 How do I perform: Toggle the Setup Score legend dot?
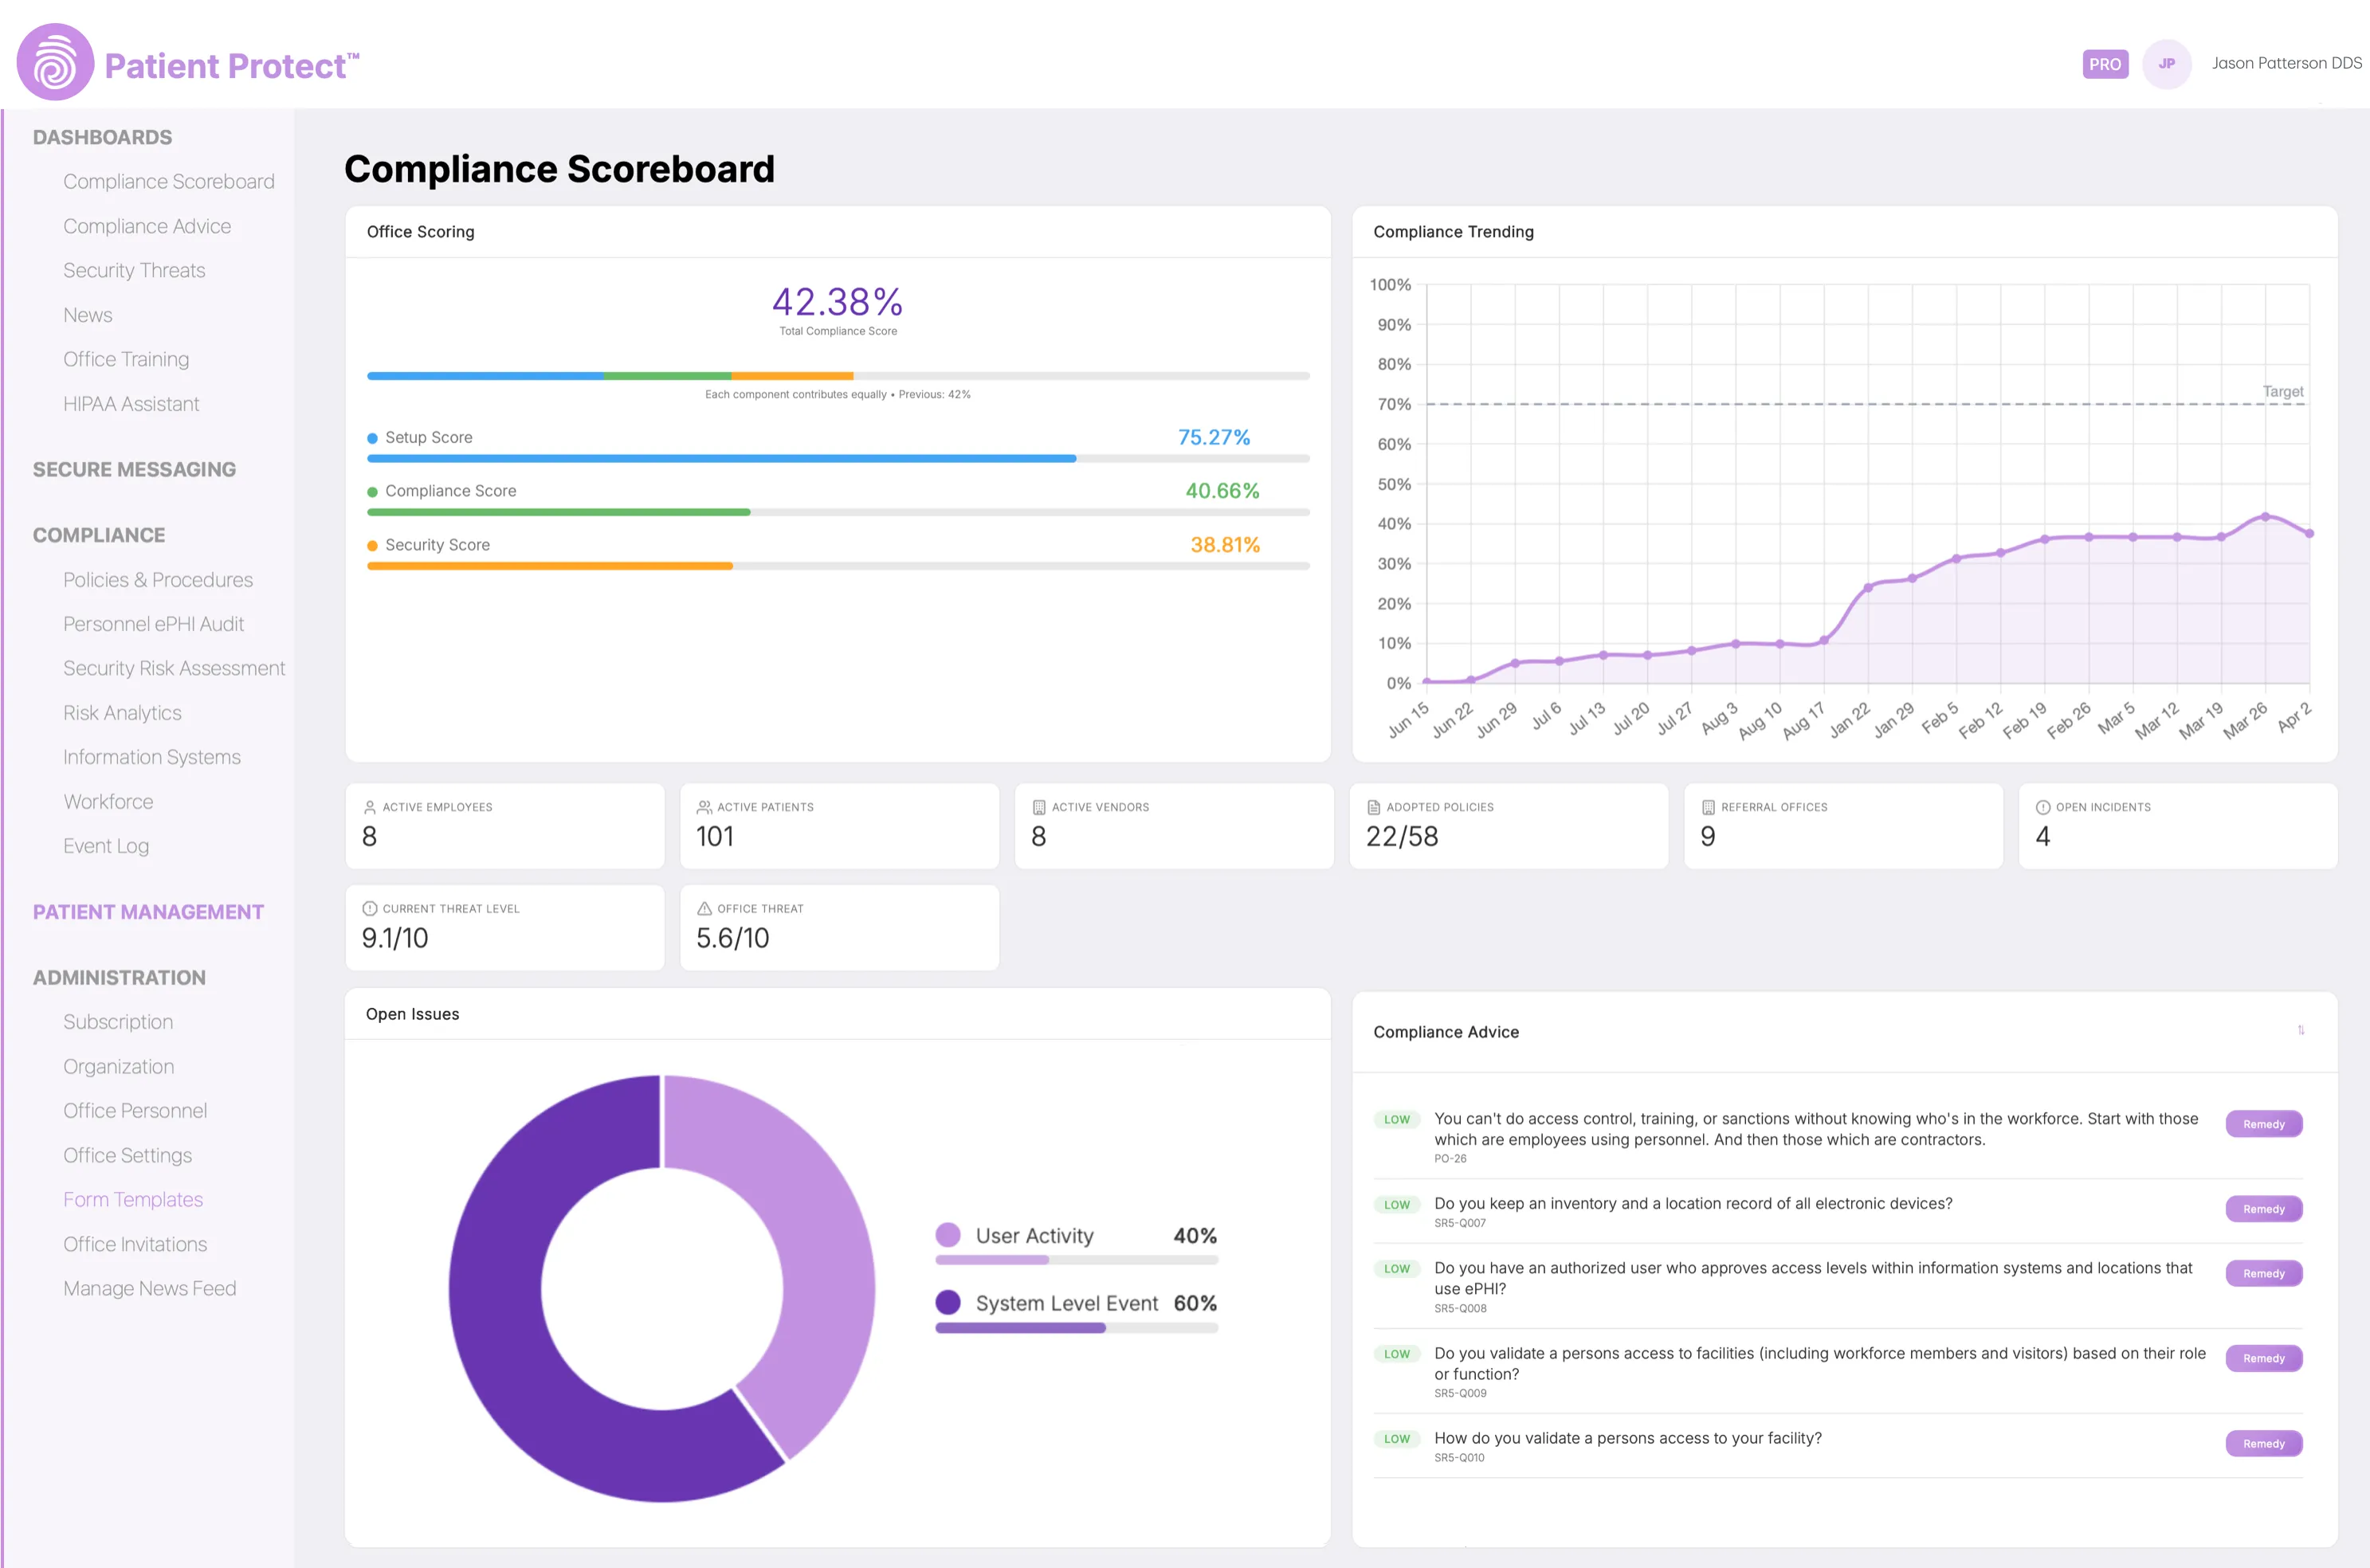(371, 437)
